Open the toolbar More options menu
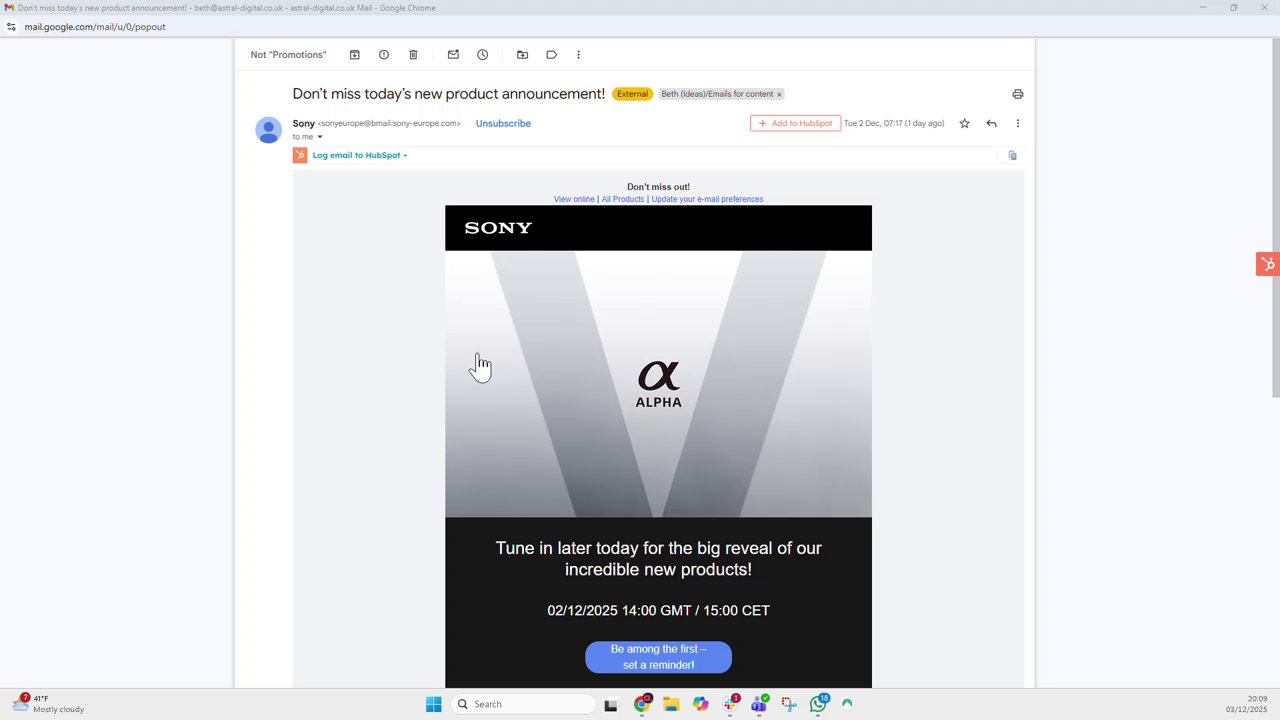This screenshot has width=1280, height=720. click(578, 55)
